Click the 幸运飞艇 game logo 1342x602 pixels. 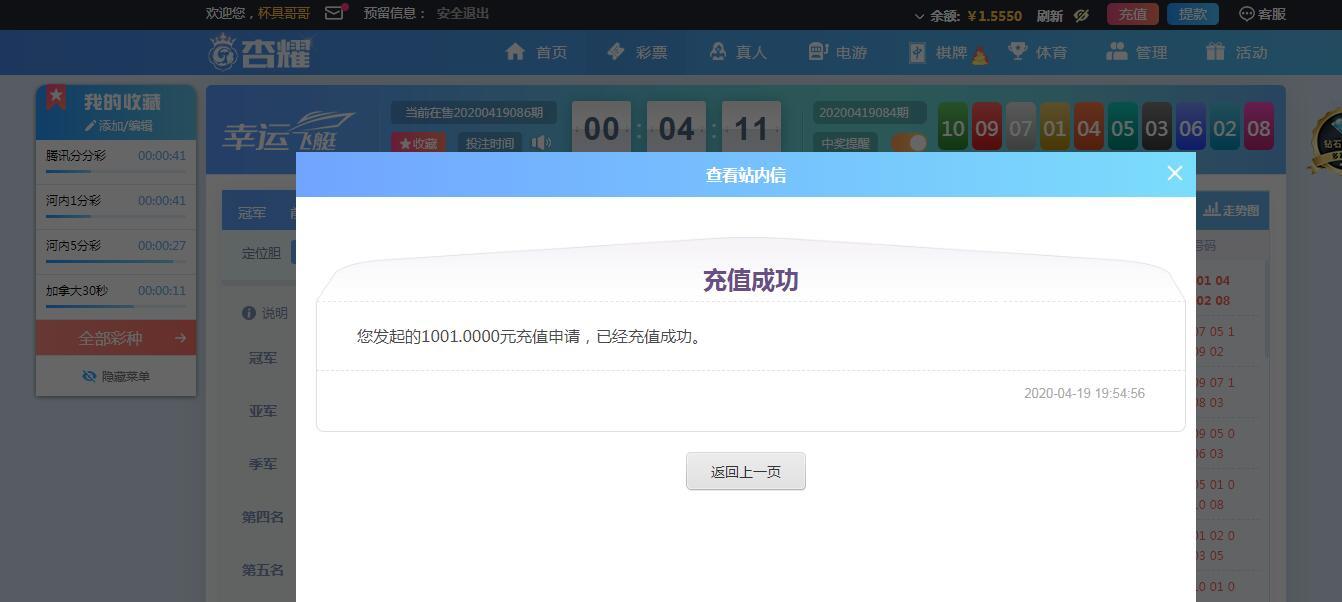click(x=287, y=130)
